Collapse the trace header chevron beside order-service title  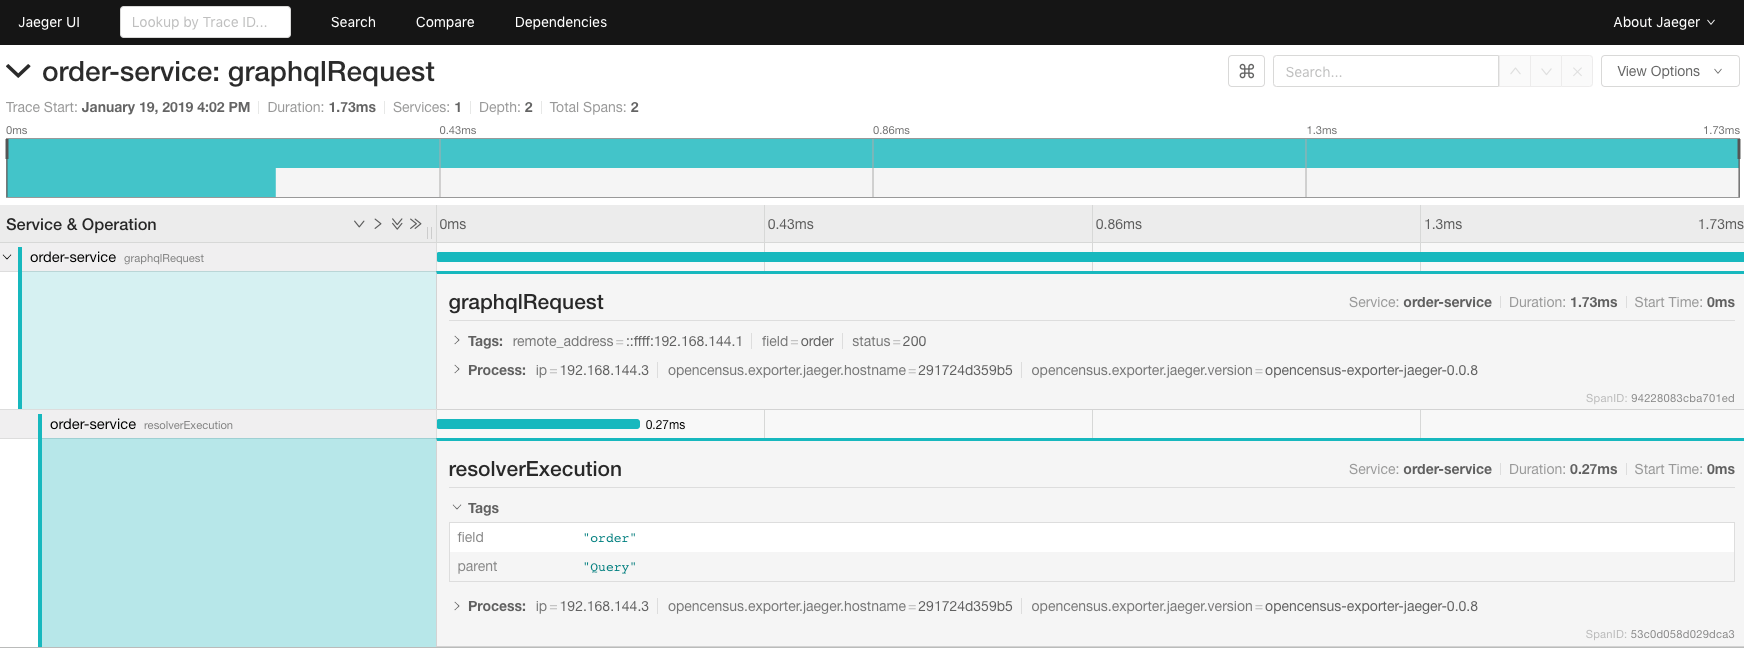(18, 71)
